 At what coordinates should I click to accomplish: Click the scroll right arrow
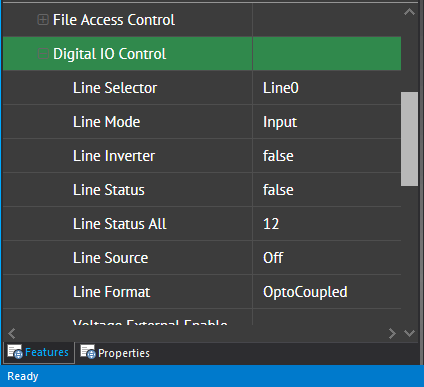[x=392, y=333]
